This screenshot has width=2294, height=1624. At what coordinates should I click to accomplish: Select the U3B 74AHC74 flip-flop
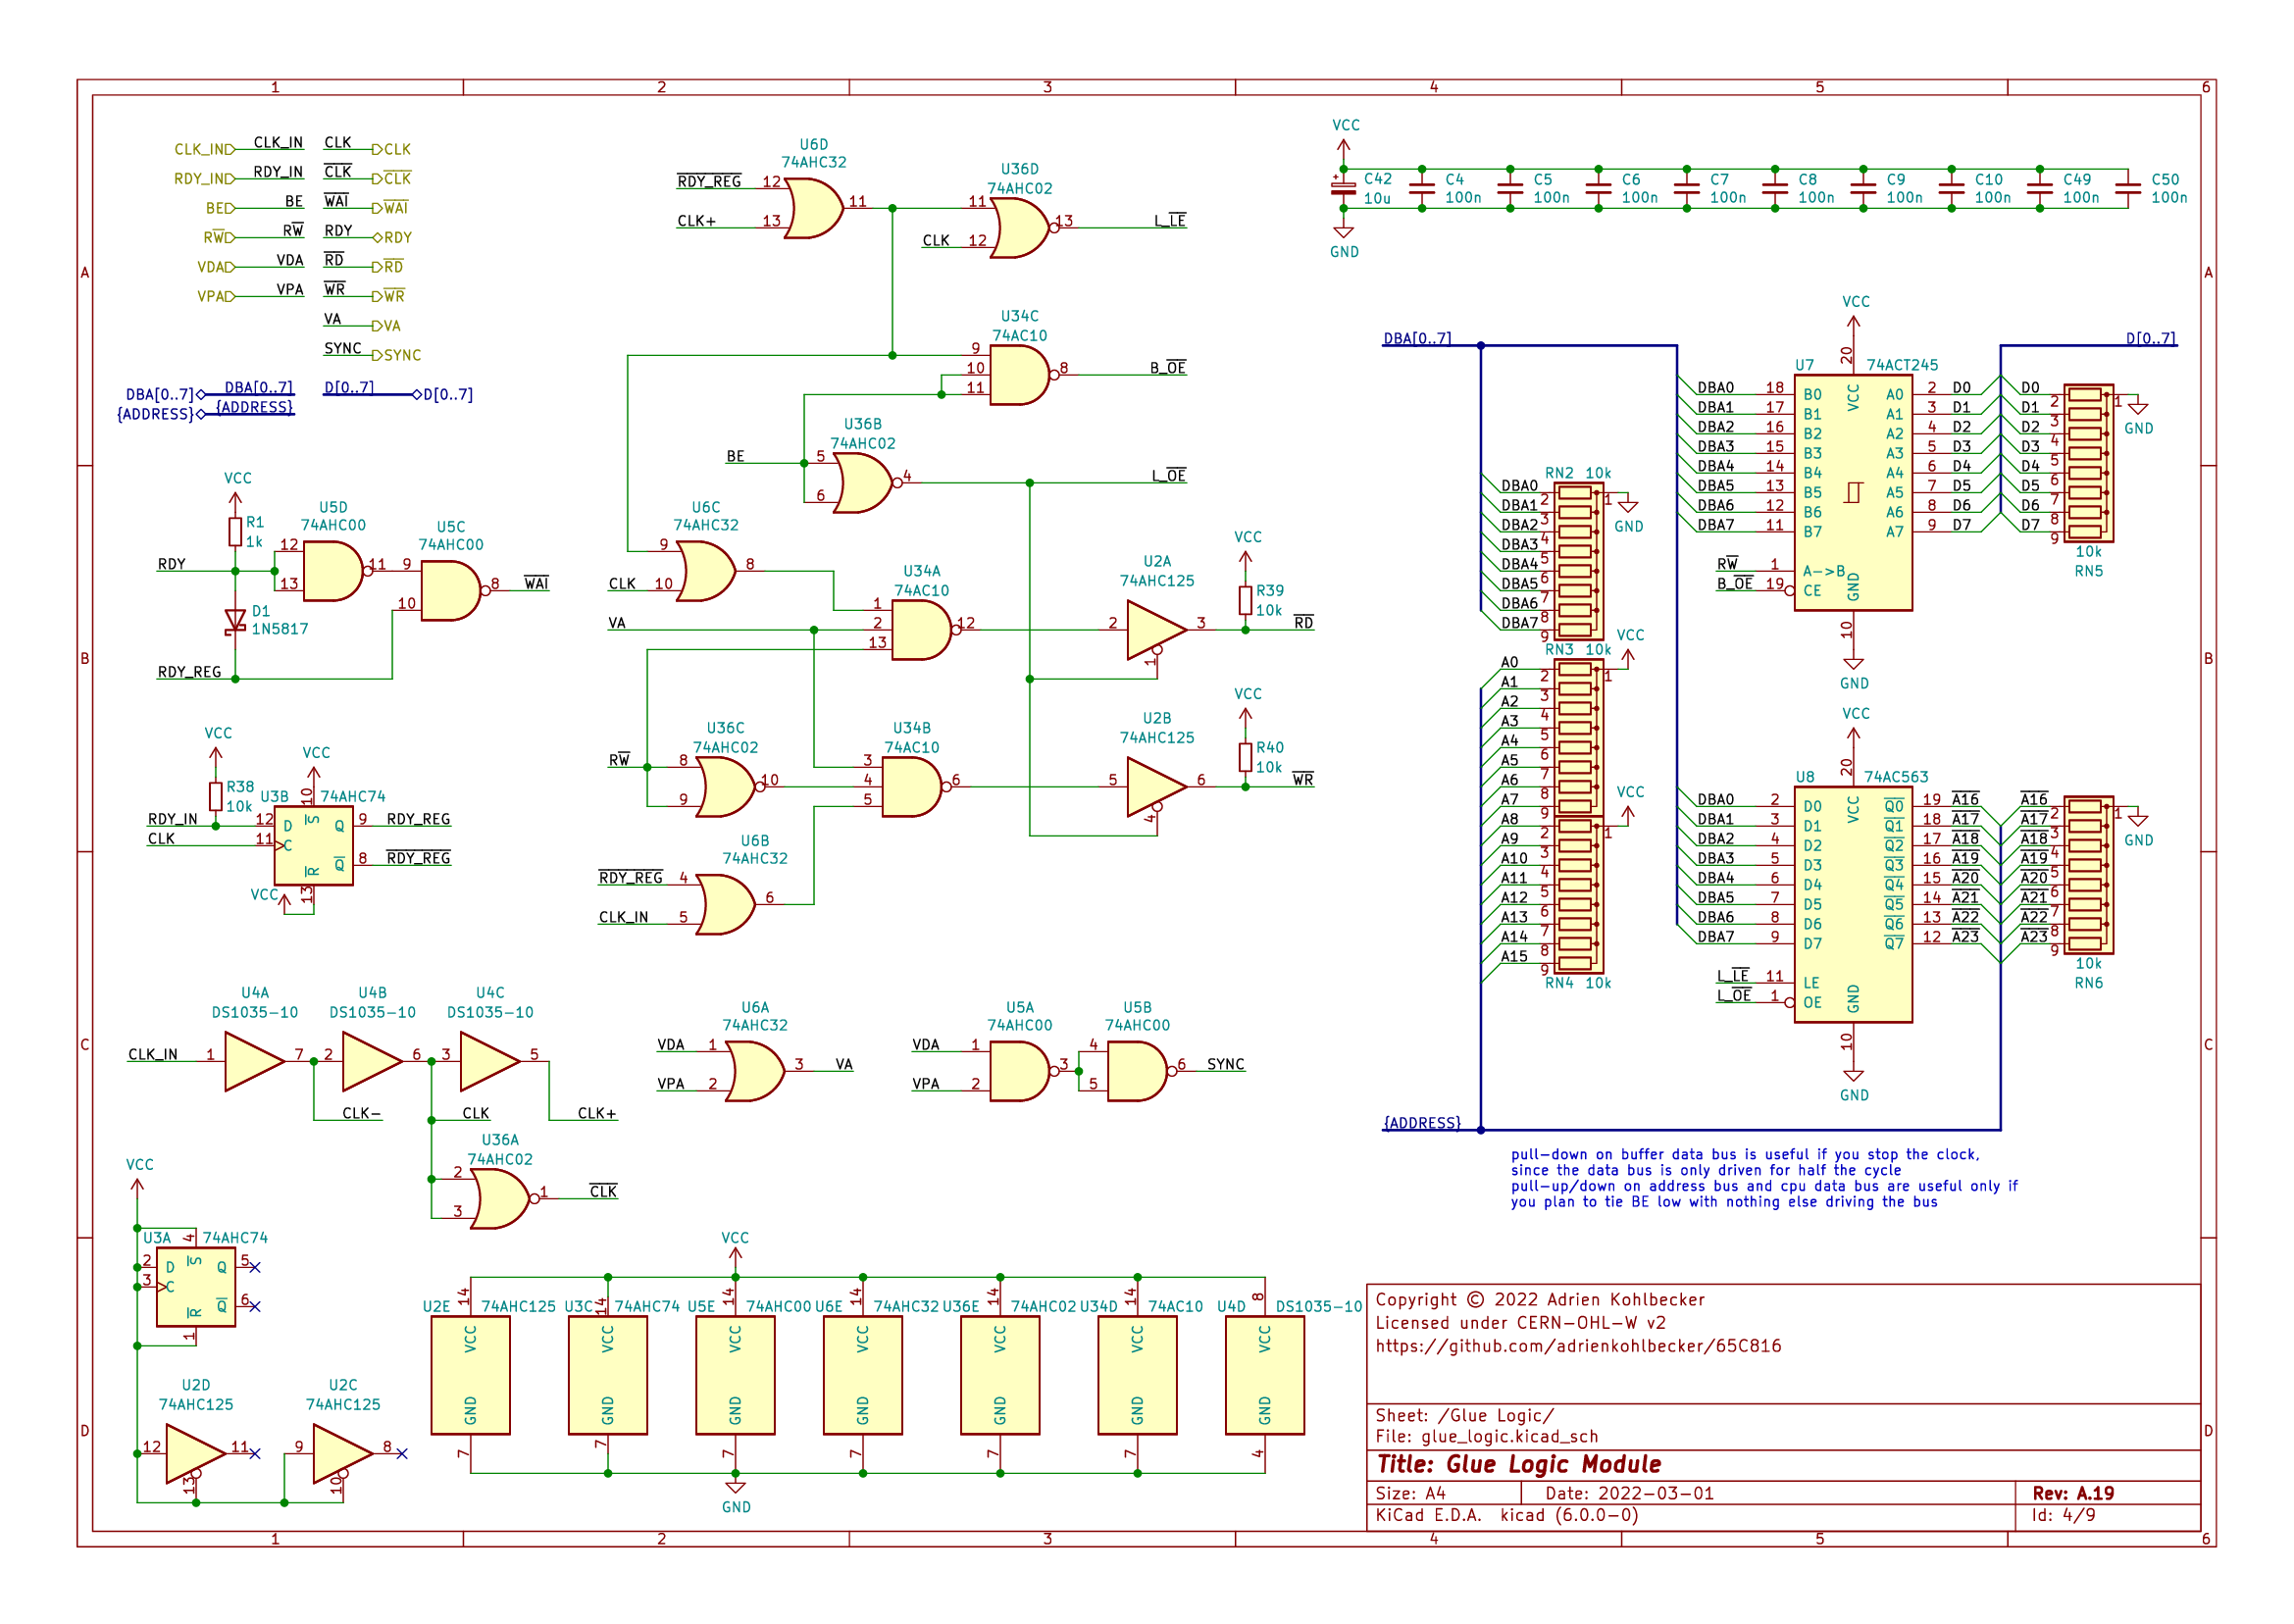coord(313,846)
